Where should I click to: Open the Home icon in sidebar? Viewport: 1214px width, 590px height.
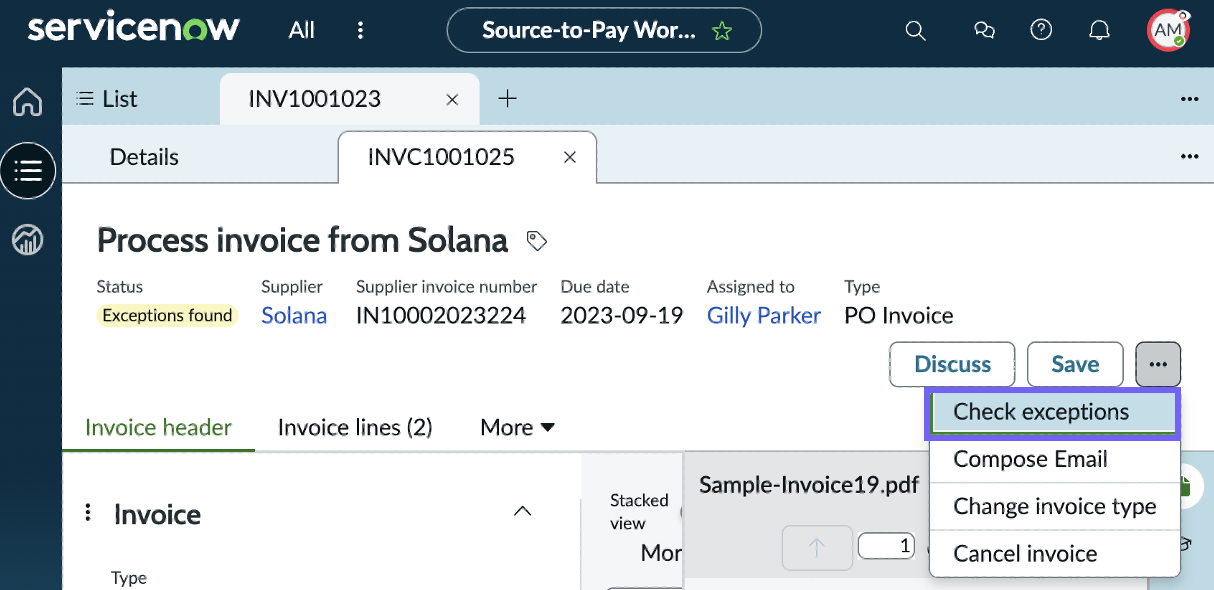click(x=28, y=102)
